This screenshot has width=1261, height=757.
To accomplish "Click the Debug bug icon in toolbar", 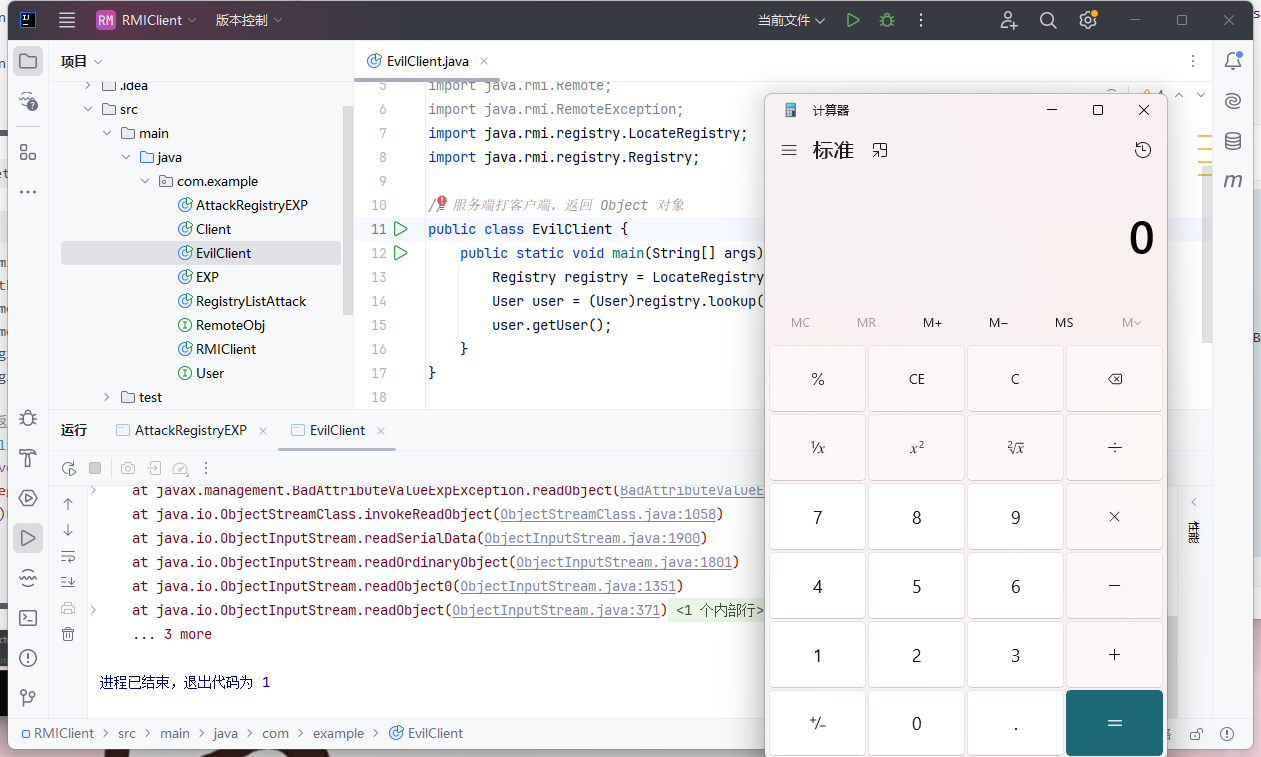I will 886,20.
